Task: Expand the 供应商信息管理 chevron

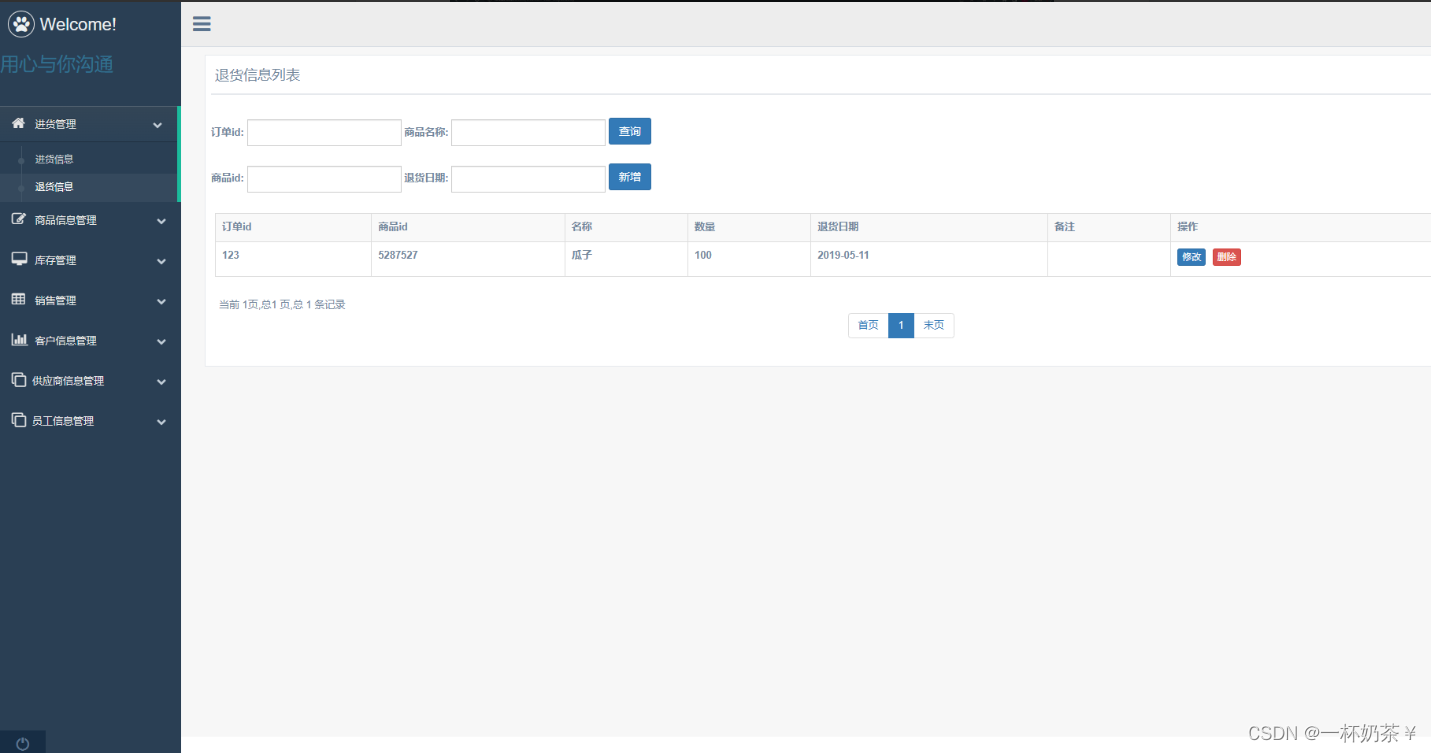Action: point(161,382)
